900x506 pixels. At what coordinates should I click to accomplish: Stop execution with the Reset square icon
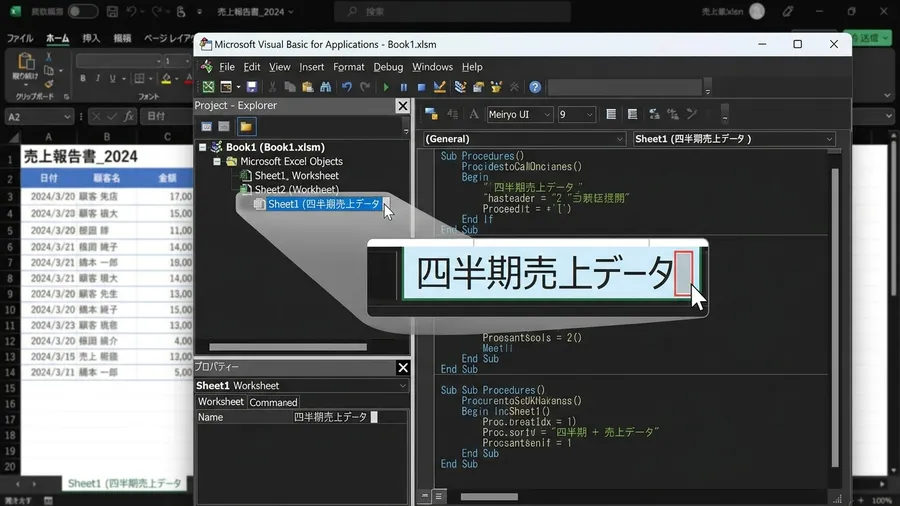click(x=421, y=87)
